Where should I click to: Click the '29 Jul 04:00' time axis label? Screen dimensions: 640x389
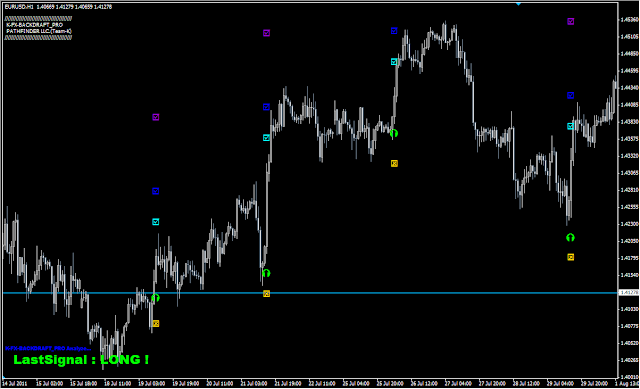560,384
